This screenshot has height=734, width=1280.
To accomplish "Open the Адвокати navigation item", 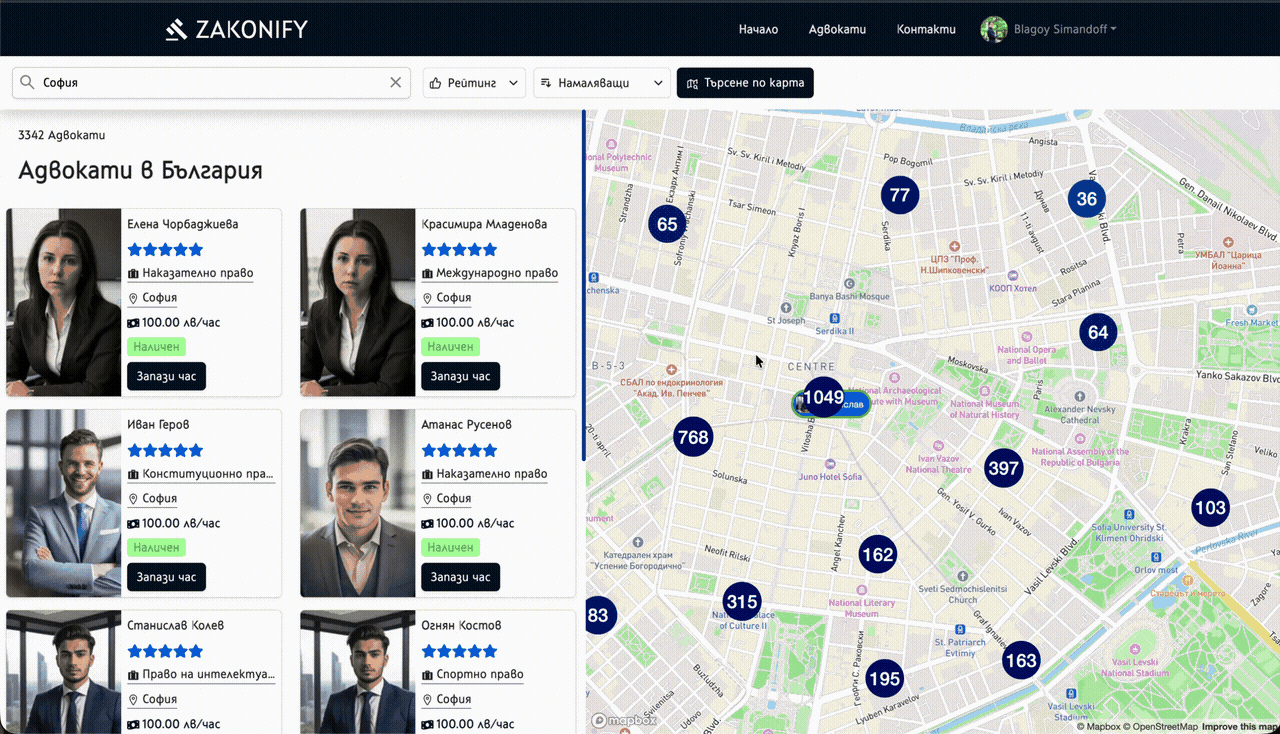I will [837, 29].
